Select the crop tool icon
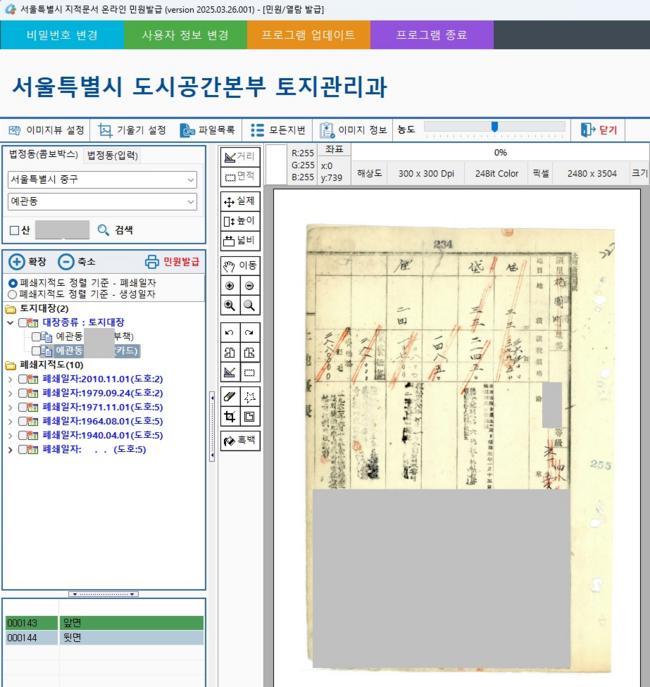Screen dimensions: 650x687 coord(229,417)
